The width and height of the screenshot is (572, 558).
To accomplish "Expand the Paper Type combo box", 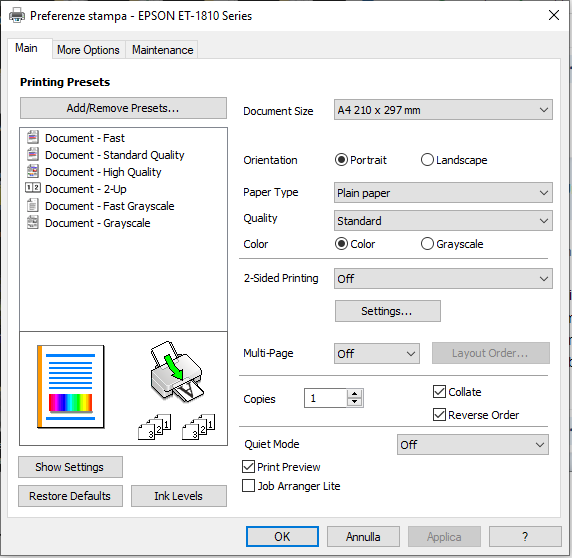I will [443, 193].
